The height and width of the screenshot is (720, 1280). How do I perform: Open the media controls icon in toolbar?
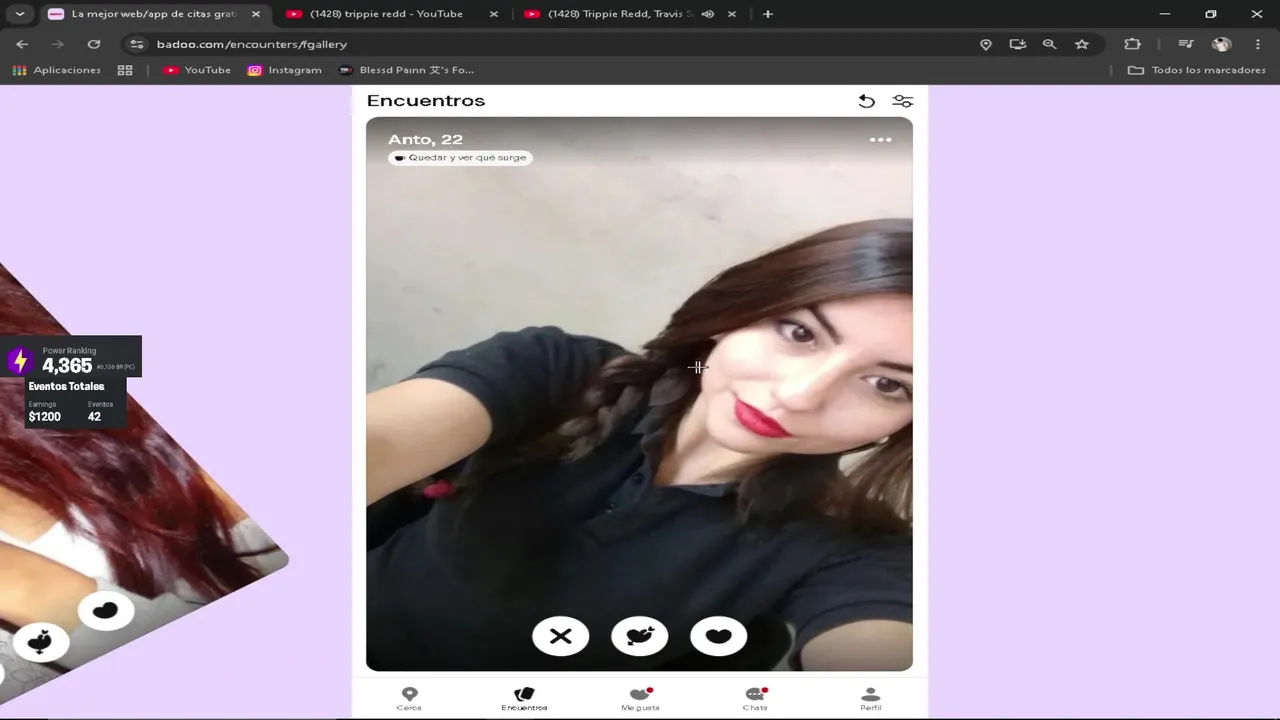click(x=1186, y=44)
